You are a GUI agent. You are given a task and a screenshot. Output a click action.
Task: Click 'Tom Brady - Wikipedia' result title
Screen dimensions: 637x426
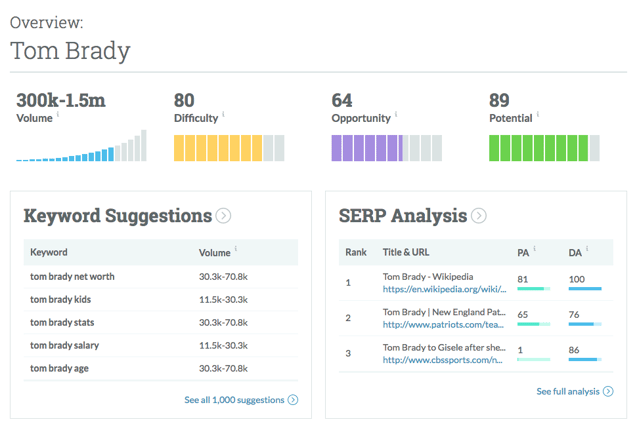click(x=428, y=277)
